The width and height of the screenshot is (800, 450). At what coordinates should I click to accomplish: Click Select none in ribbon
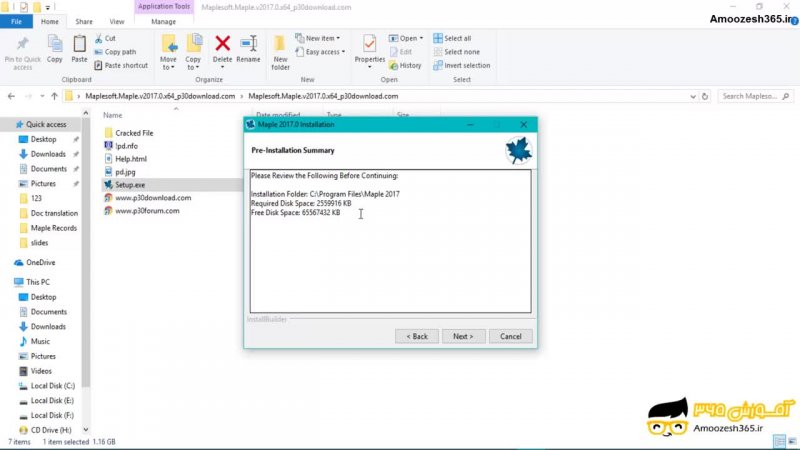[x=456, y=52]
